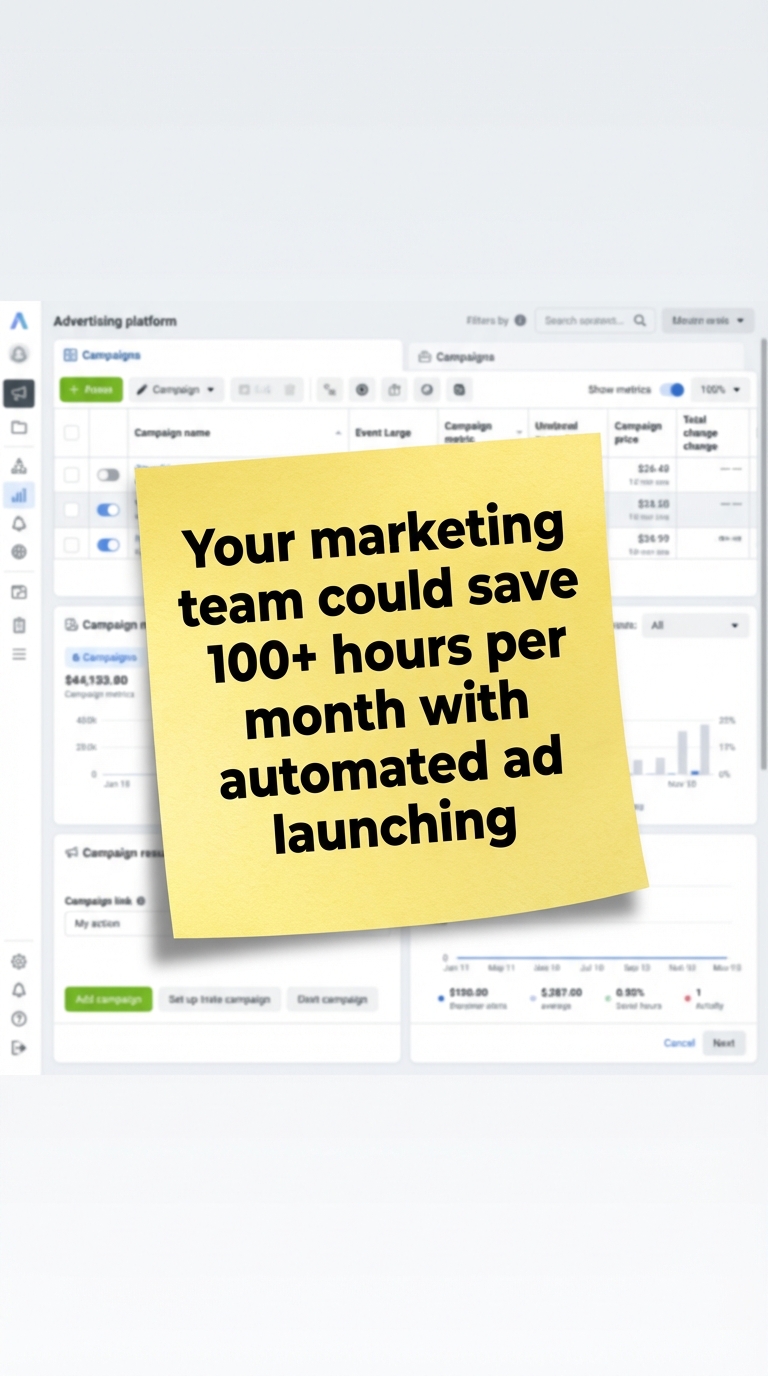
Task: Click the blue Campaigns chip above $44,133.80
Action: [102, 658]
